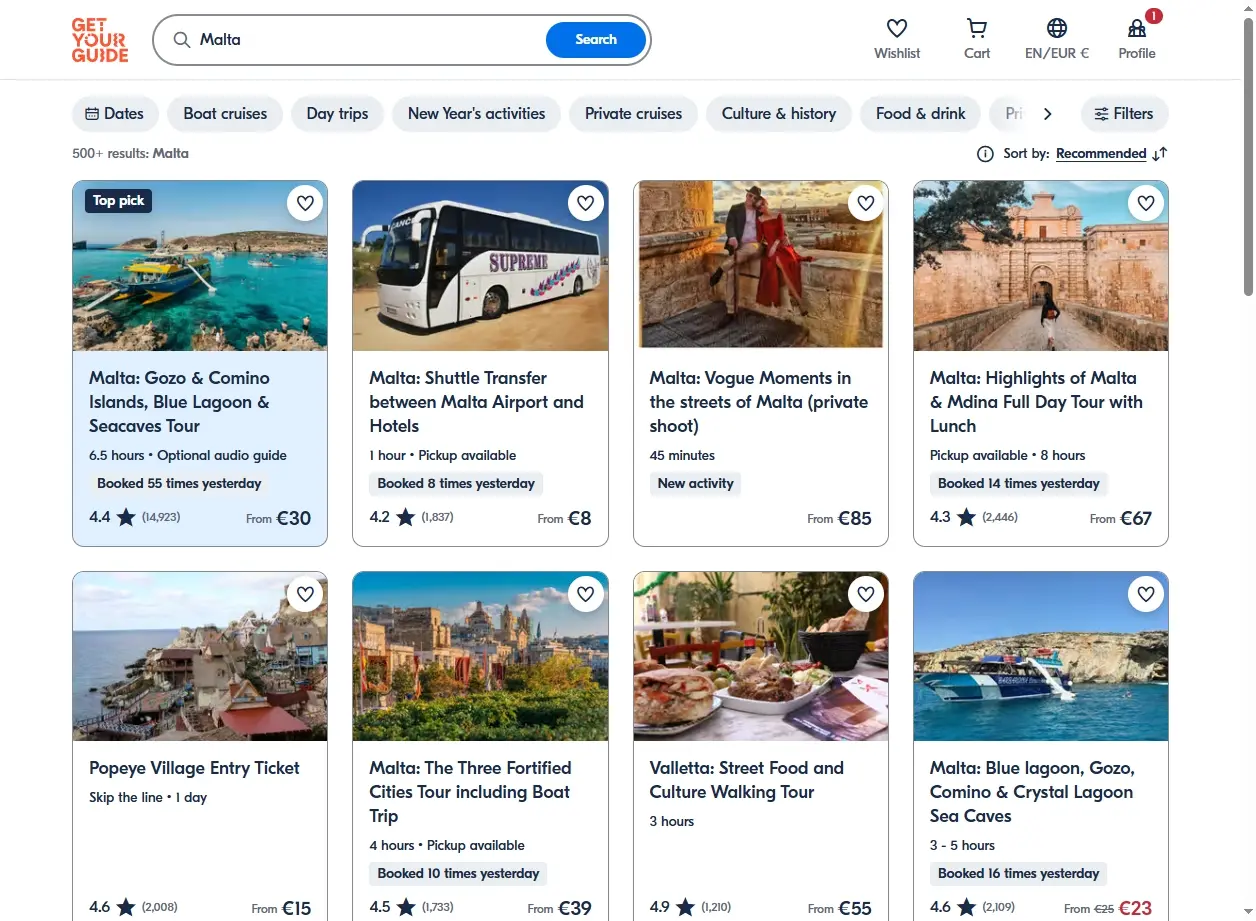The image size is (1256, 921).
Task: Click 'Booked 16 times yesterday' label
Action: [1019, 874]
